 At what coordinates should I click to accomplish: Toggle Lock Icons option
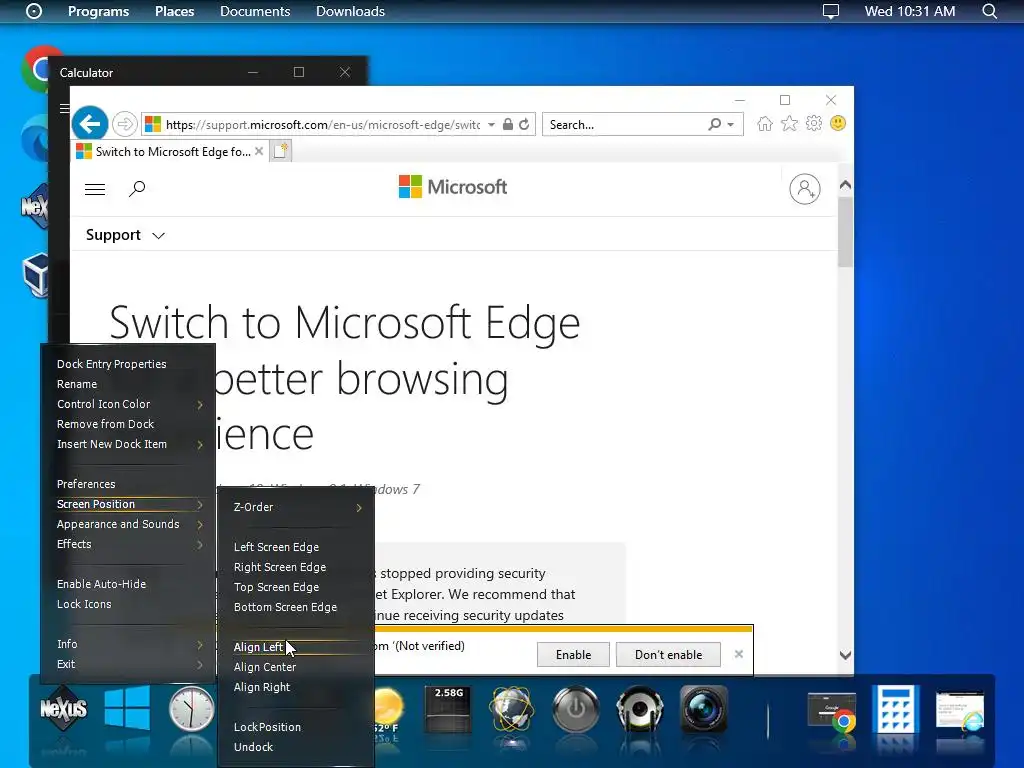pos(84,604)
